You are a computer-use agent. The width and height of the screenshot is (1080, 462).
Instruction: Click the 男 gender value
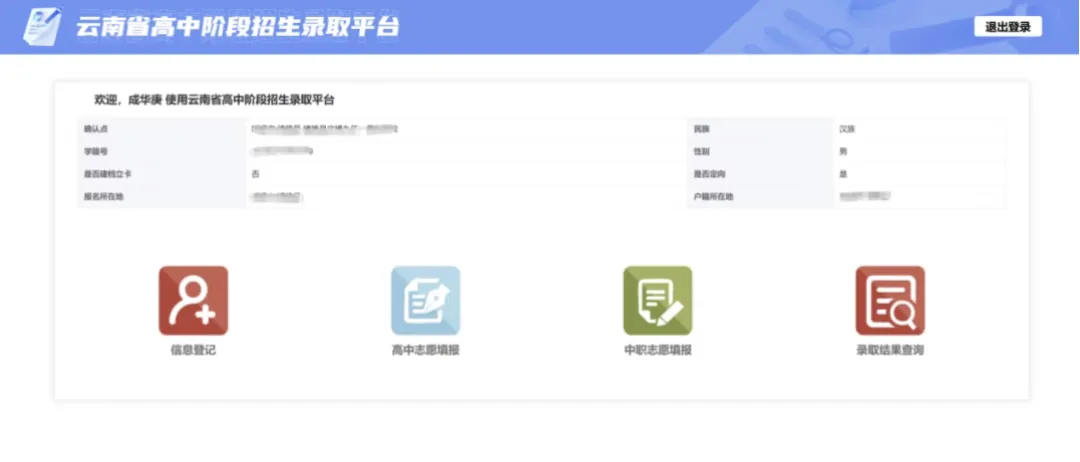[843, 151]
